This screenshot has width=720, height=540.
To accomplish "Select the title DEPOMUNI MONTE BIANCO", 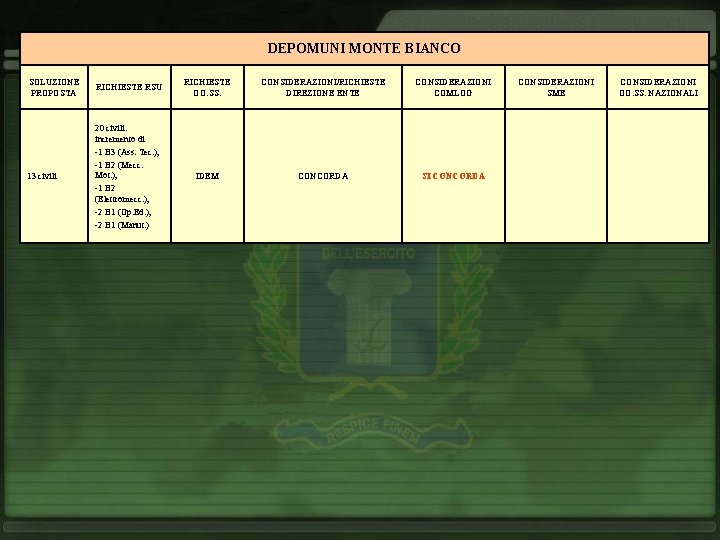I will 364,48.
